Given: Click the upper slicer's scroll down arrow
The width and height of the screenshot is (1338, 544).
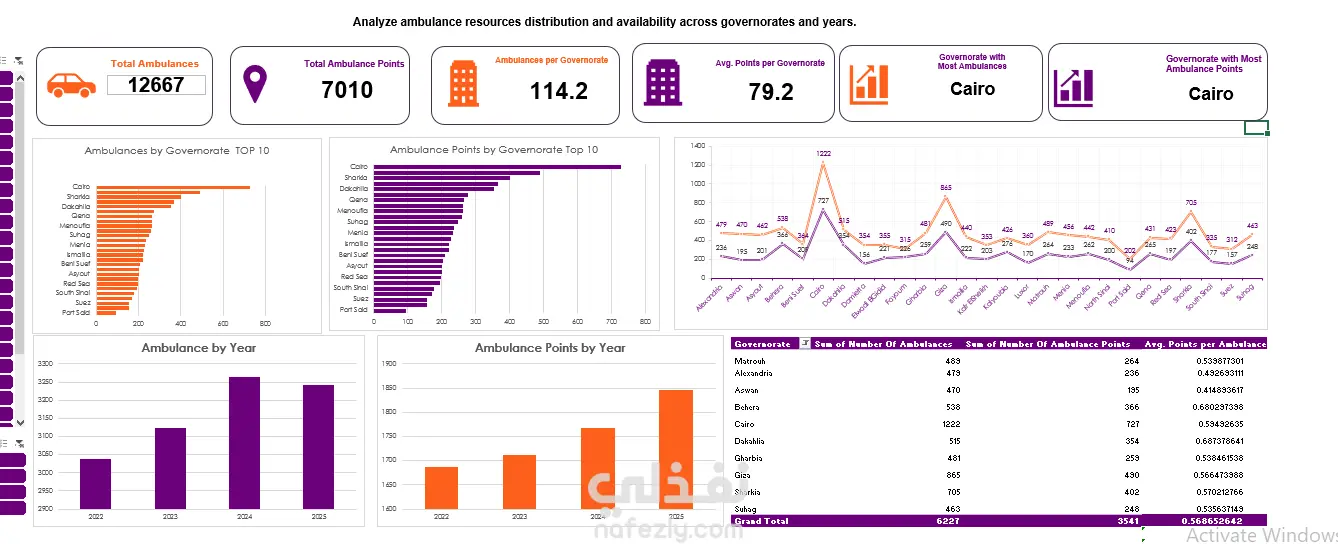Looking at the screenshot, I should [x=20, y=423].
